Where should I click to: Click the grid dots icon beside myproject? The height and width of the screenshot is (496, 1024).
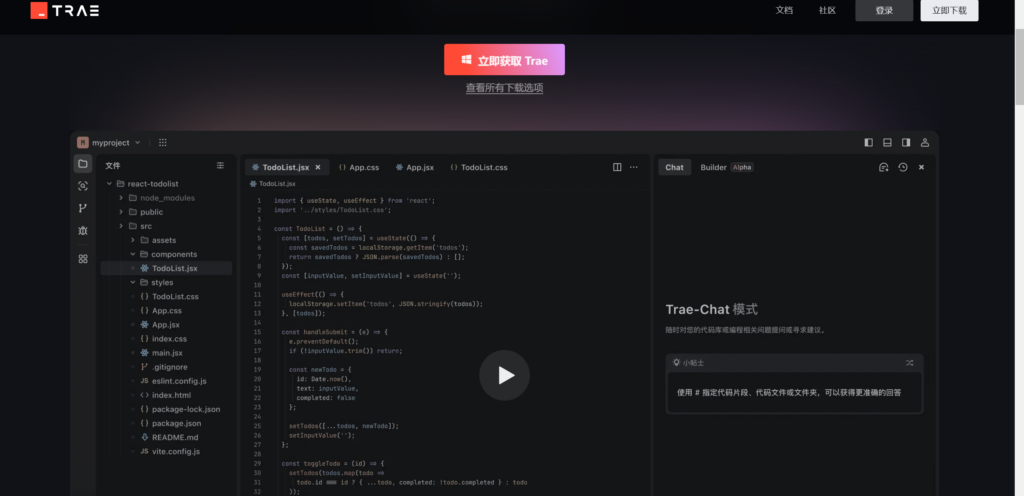click(163, 142)
